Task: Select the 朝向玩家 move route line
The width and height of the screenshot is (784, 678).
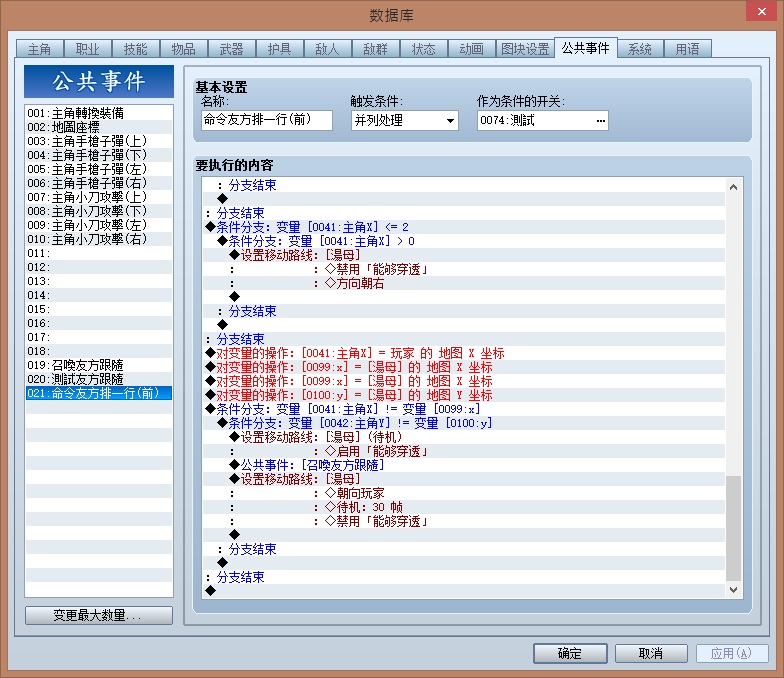Action: pyautogui.click(x=464, y=493)
